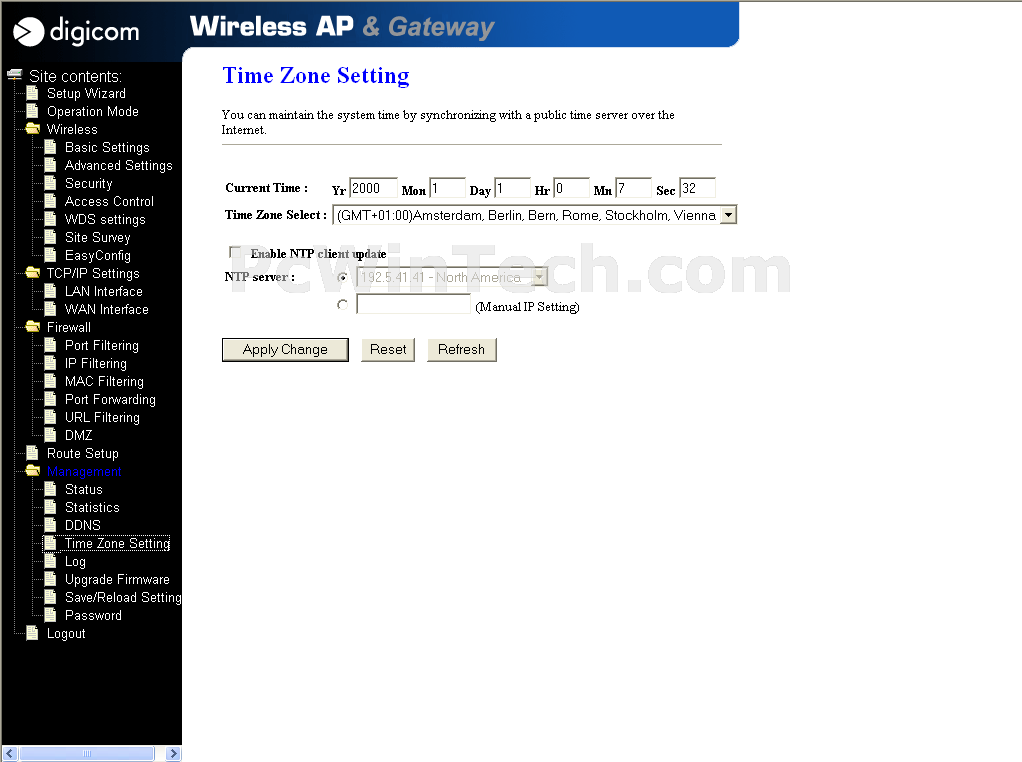This screenshot has height=762, width=1022.
Task: Open the Statistics link
Action: click(92, 507)
